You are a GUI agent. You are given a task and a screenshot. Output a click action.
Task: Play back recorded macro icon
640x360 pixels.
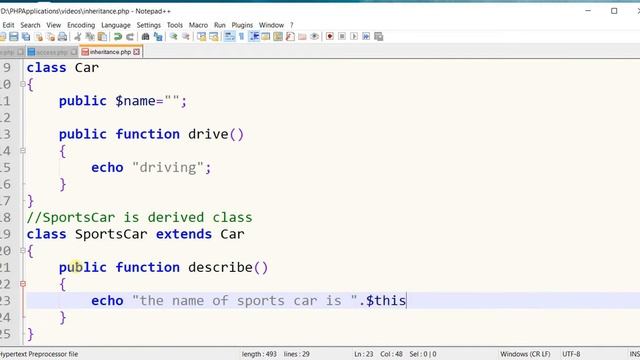point(354,37)
